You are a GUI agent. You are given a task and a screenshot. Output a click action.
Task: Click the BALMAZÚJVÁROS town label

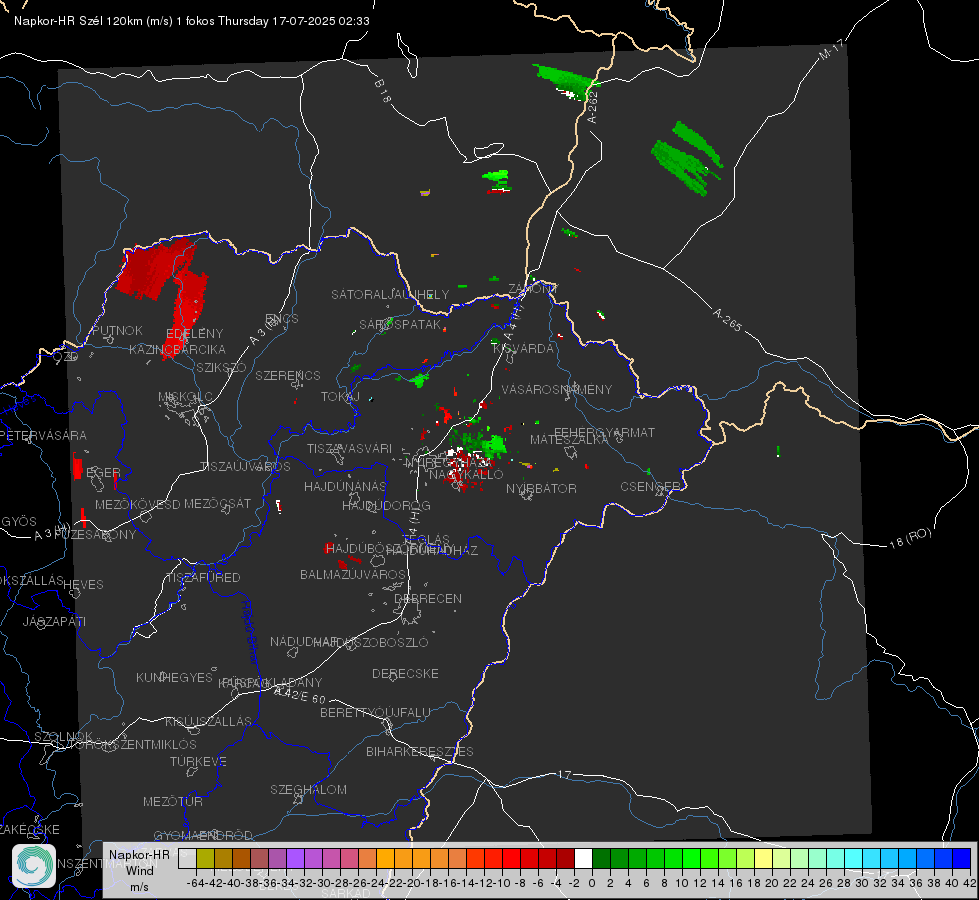353,574
